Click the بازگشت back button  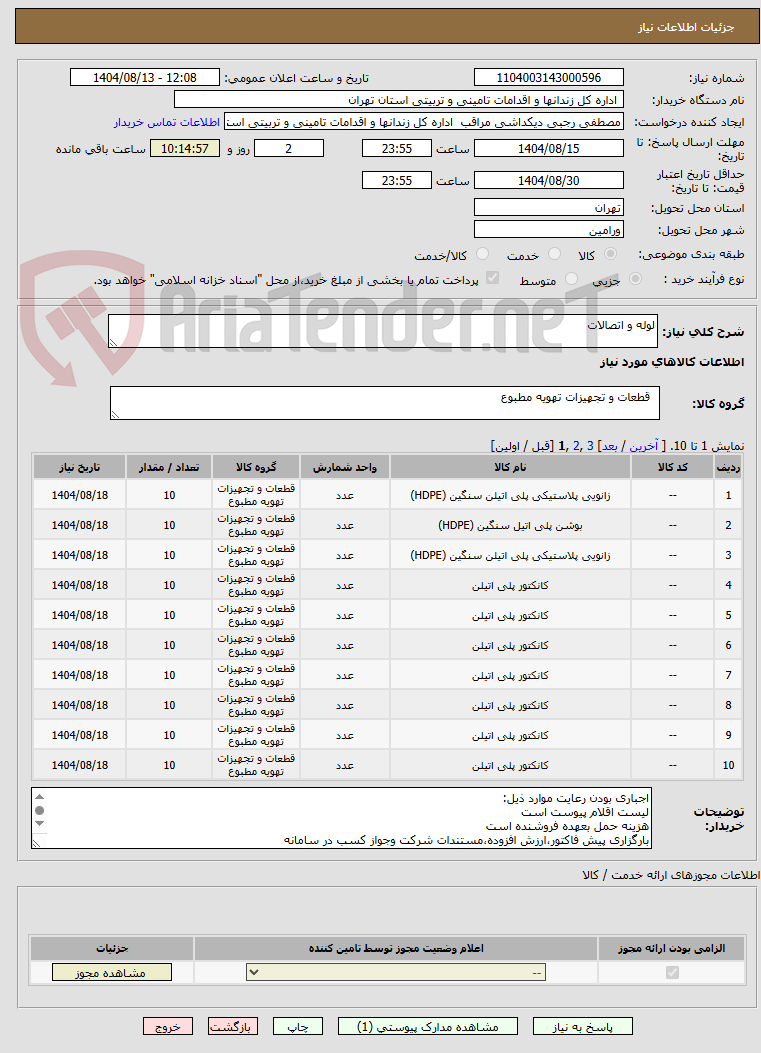[232, 1026]
